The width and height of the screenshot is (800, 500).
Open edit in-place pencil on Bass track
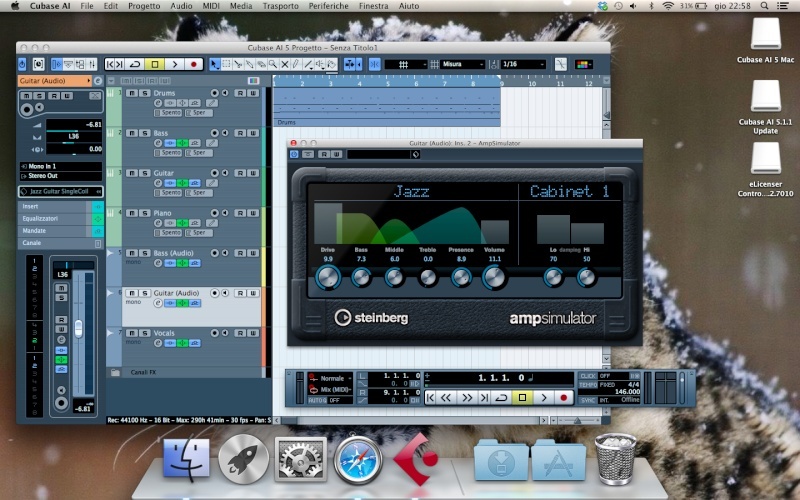coord(212,143)
